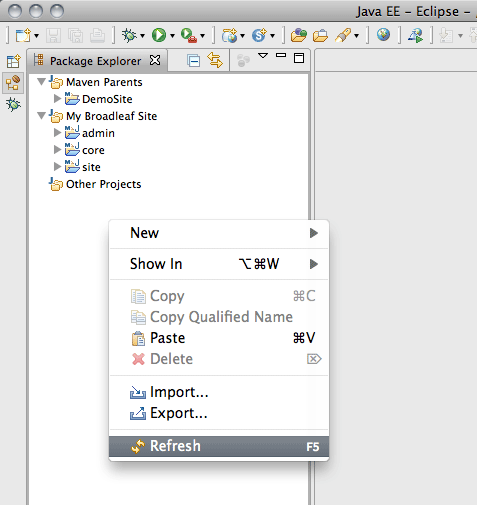The width and height of the screenshot is (477, 505).
Task: Click the New Dynamic Web Project icon
Action: 230,35
